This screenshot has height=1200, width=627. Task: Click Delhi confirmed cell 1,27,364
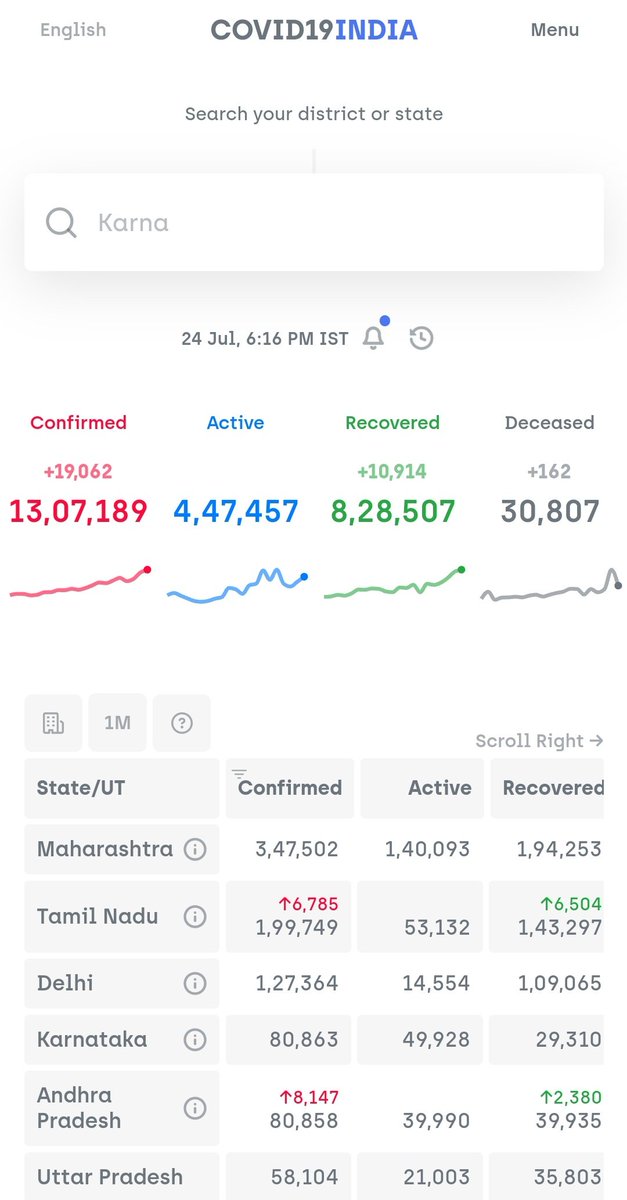coord(289,983)
